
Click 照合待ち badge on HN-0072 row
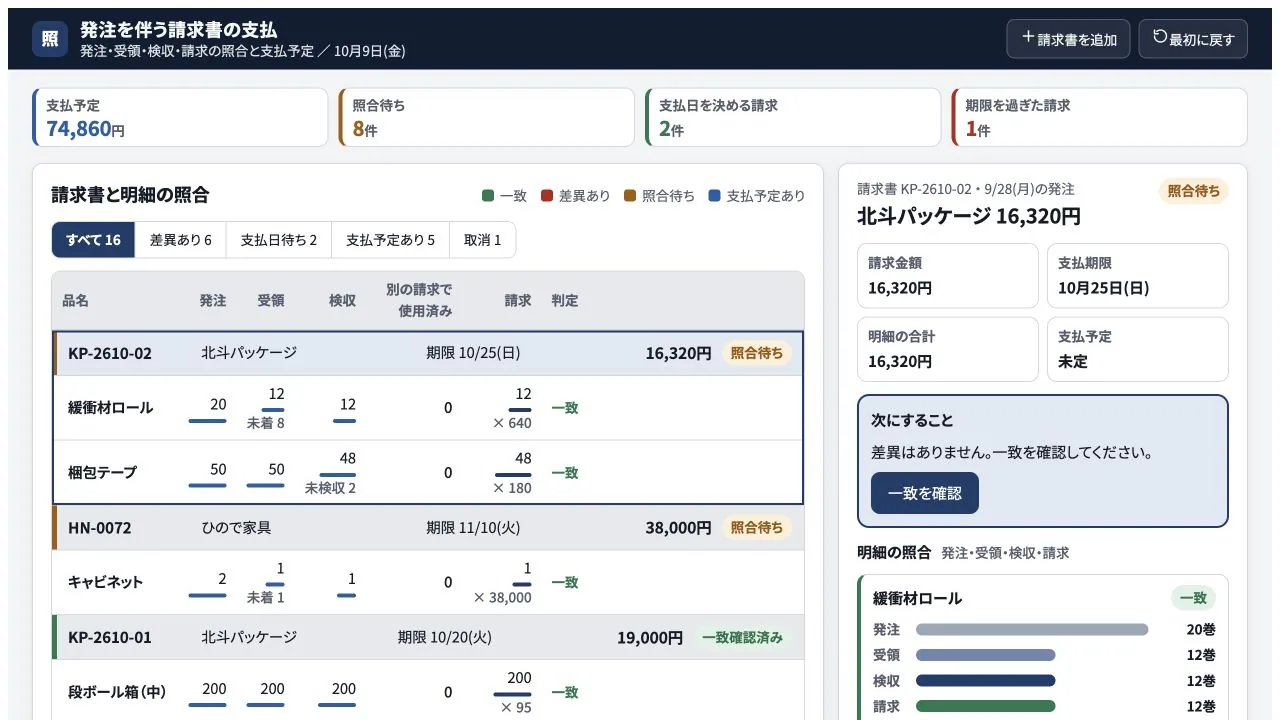pyautogui.click(x=757, y=528)
